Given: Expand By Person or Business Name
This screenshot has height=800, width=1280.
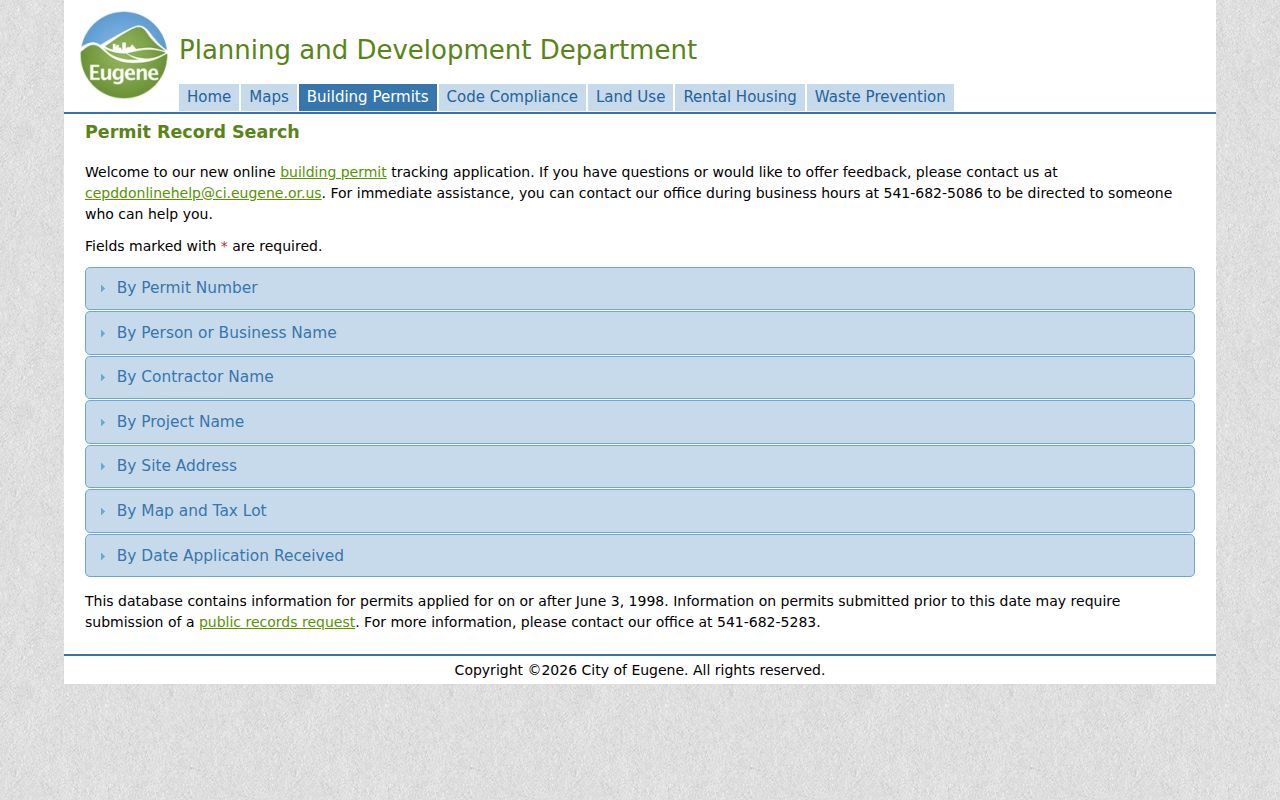Looking at the screenshot, I should pos(640,333).
